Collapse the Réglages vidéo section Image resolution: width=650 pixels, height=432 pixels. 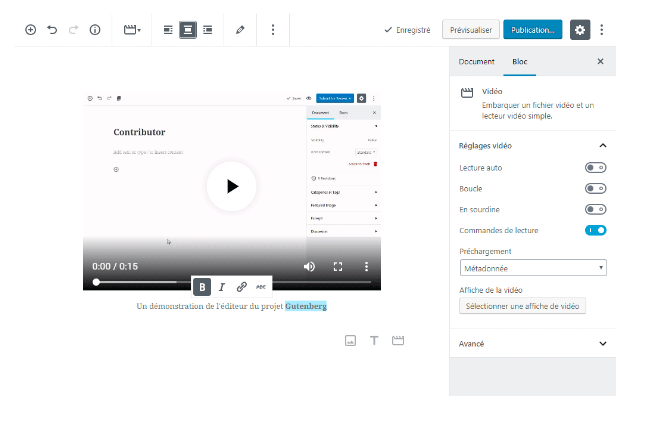click(x=602, y=145)
